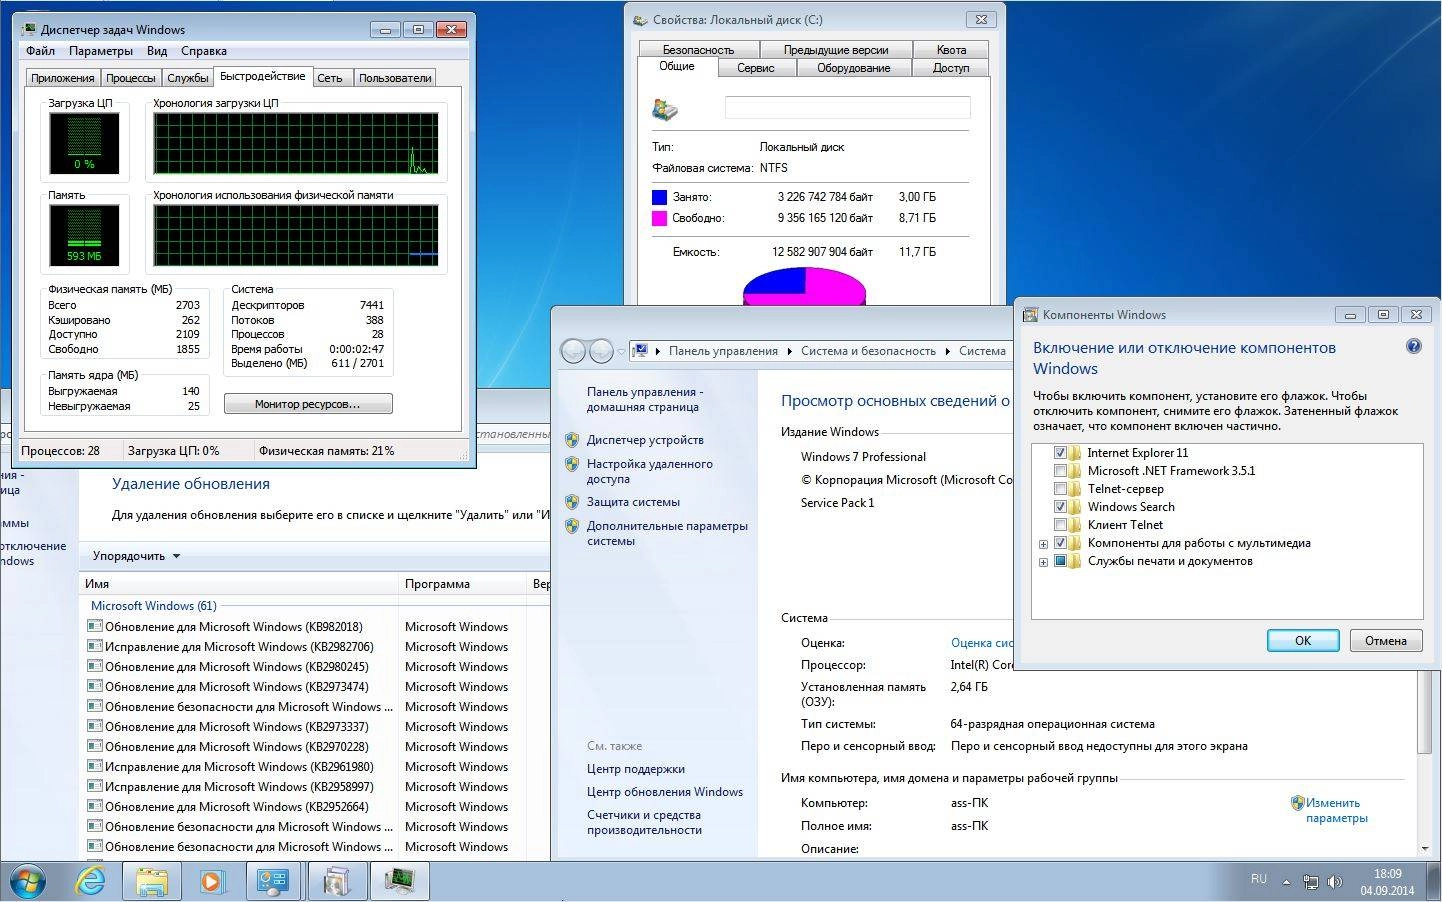Click the shield icon beside Диспетчер устройств
Image resolution: width=1442 pixels, height=902 pixels.
click(572, 440)
